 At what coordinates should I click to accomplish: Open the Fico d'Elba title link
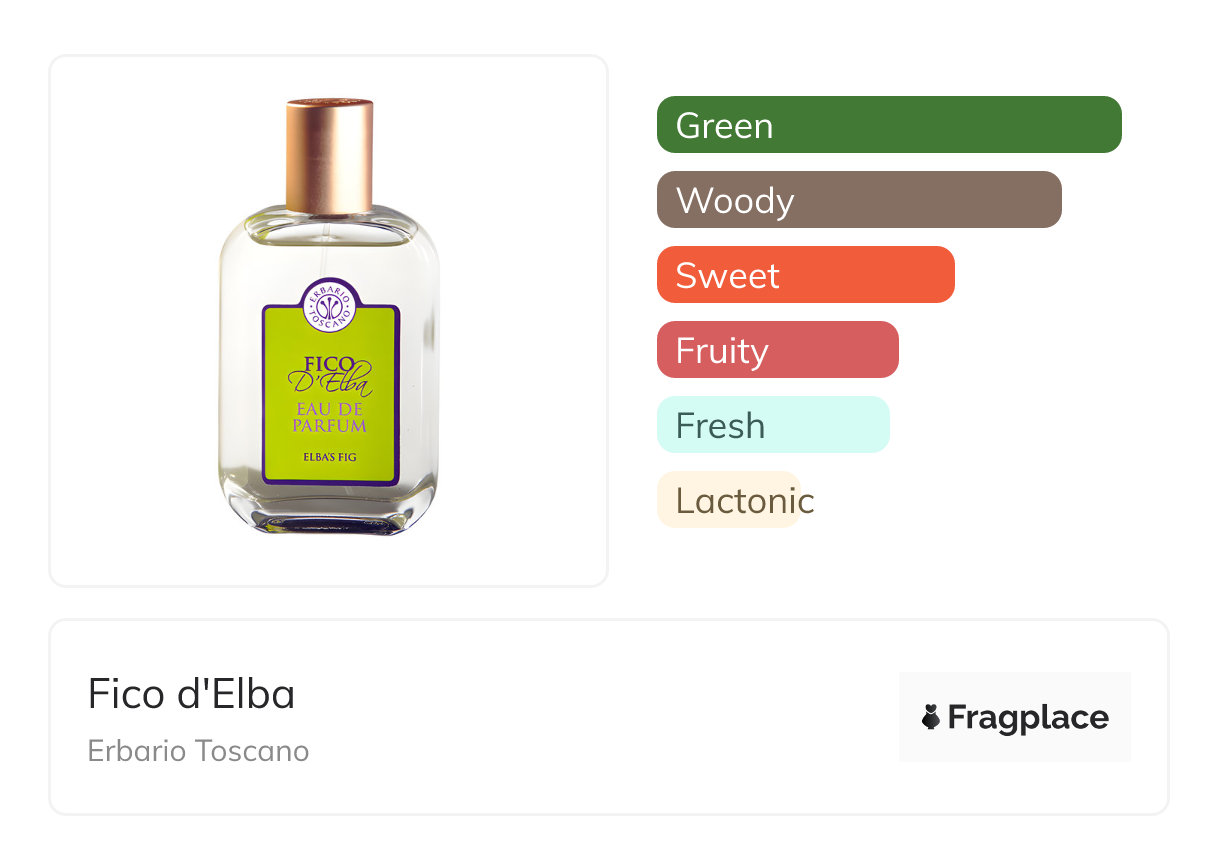191,694
